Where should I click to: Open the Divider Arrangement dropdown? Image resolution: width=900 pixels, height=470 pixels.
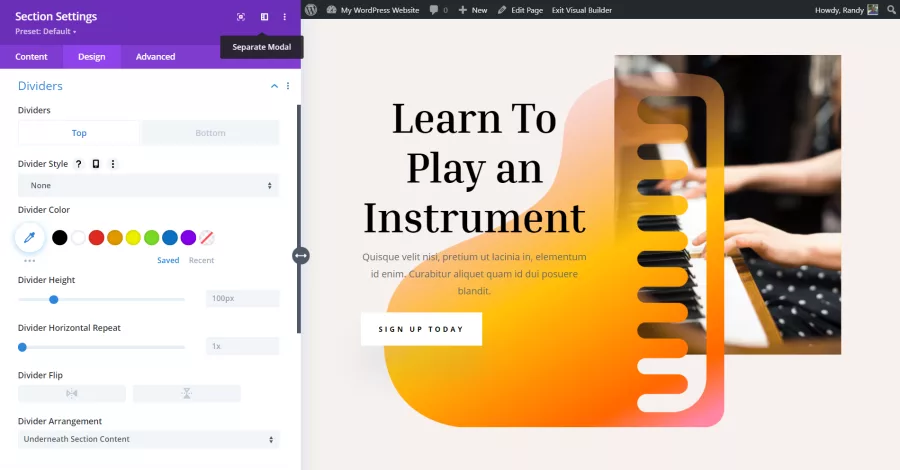pyautogui.click(x=149, y=439)
